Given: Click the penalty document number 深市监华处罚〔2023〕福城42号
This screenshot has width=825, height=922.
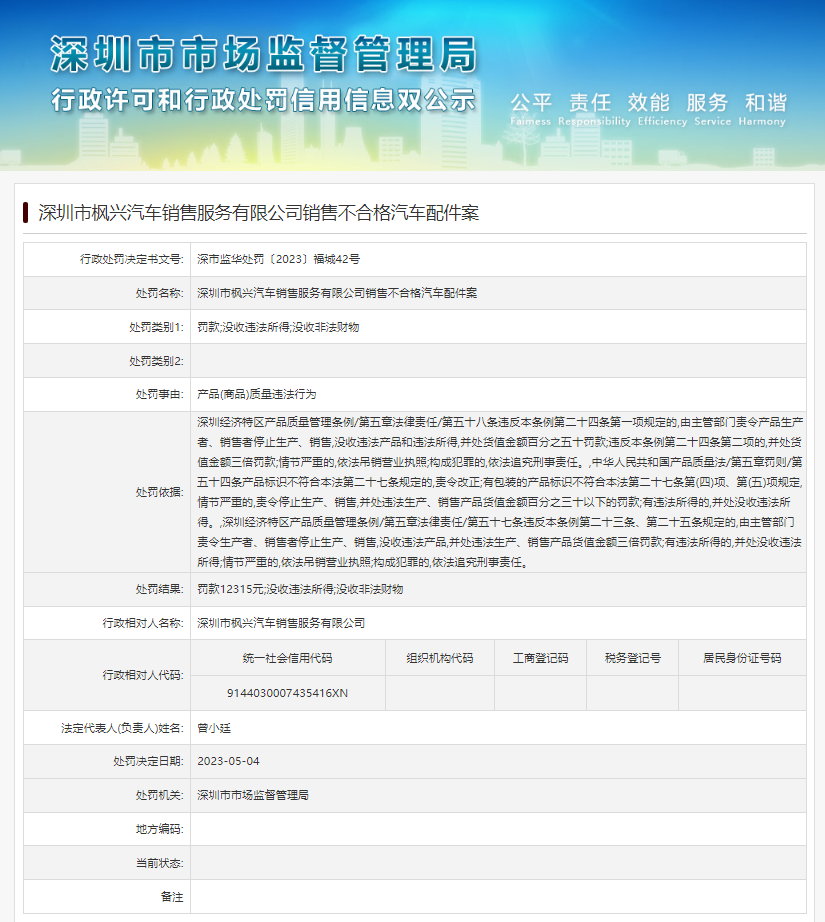Looking at the screenshot, I should point(277,258).
